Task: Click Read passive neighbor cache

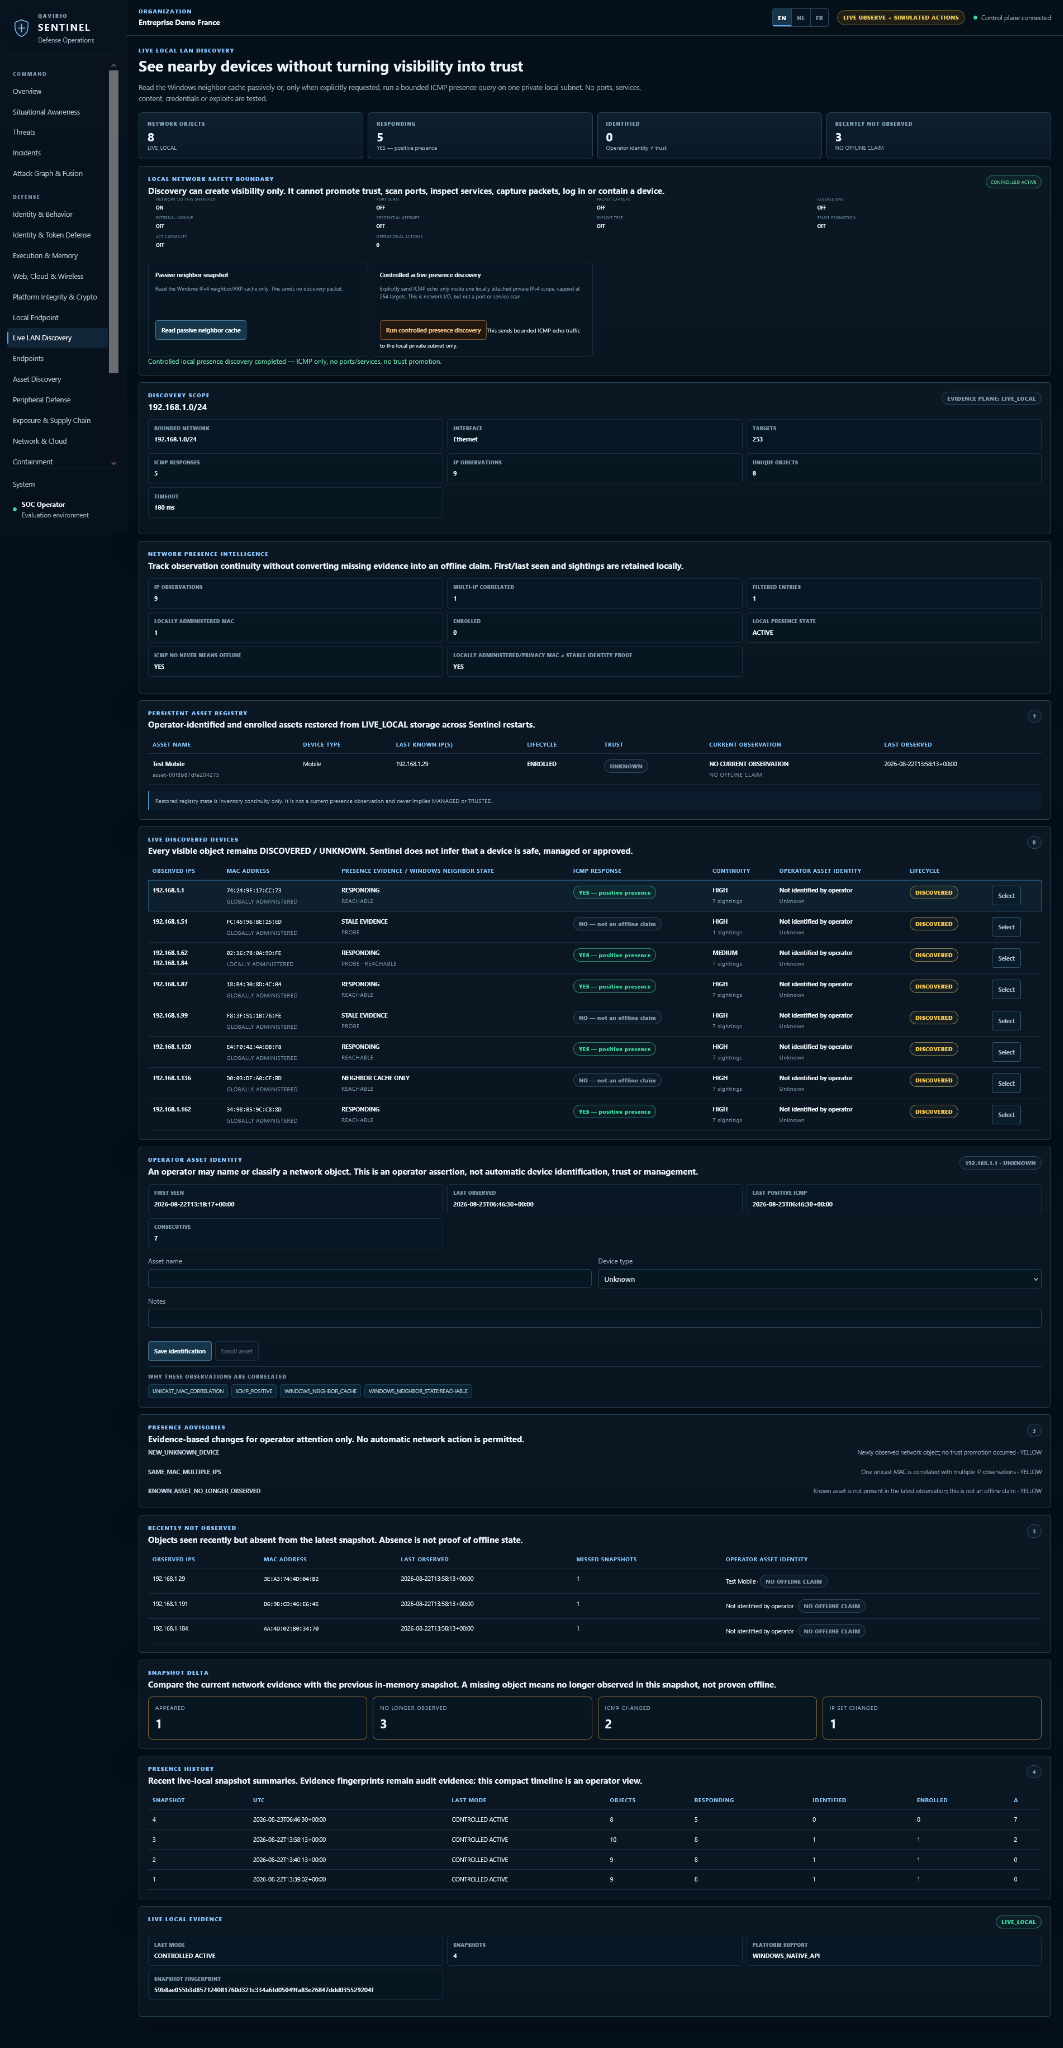Action: pyautogui.click(x=201, y=330)
